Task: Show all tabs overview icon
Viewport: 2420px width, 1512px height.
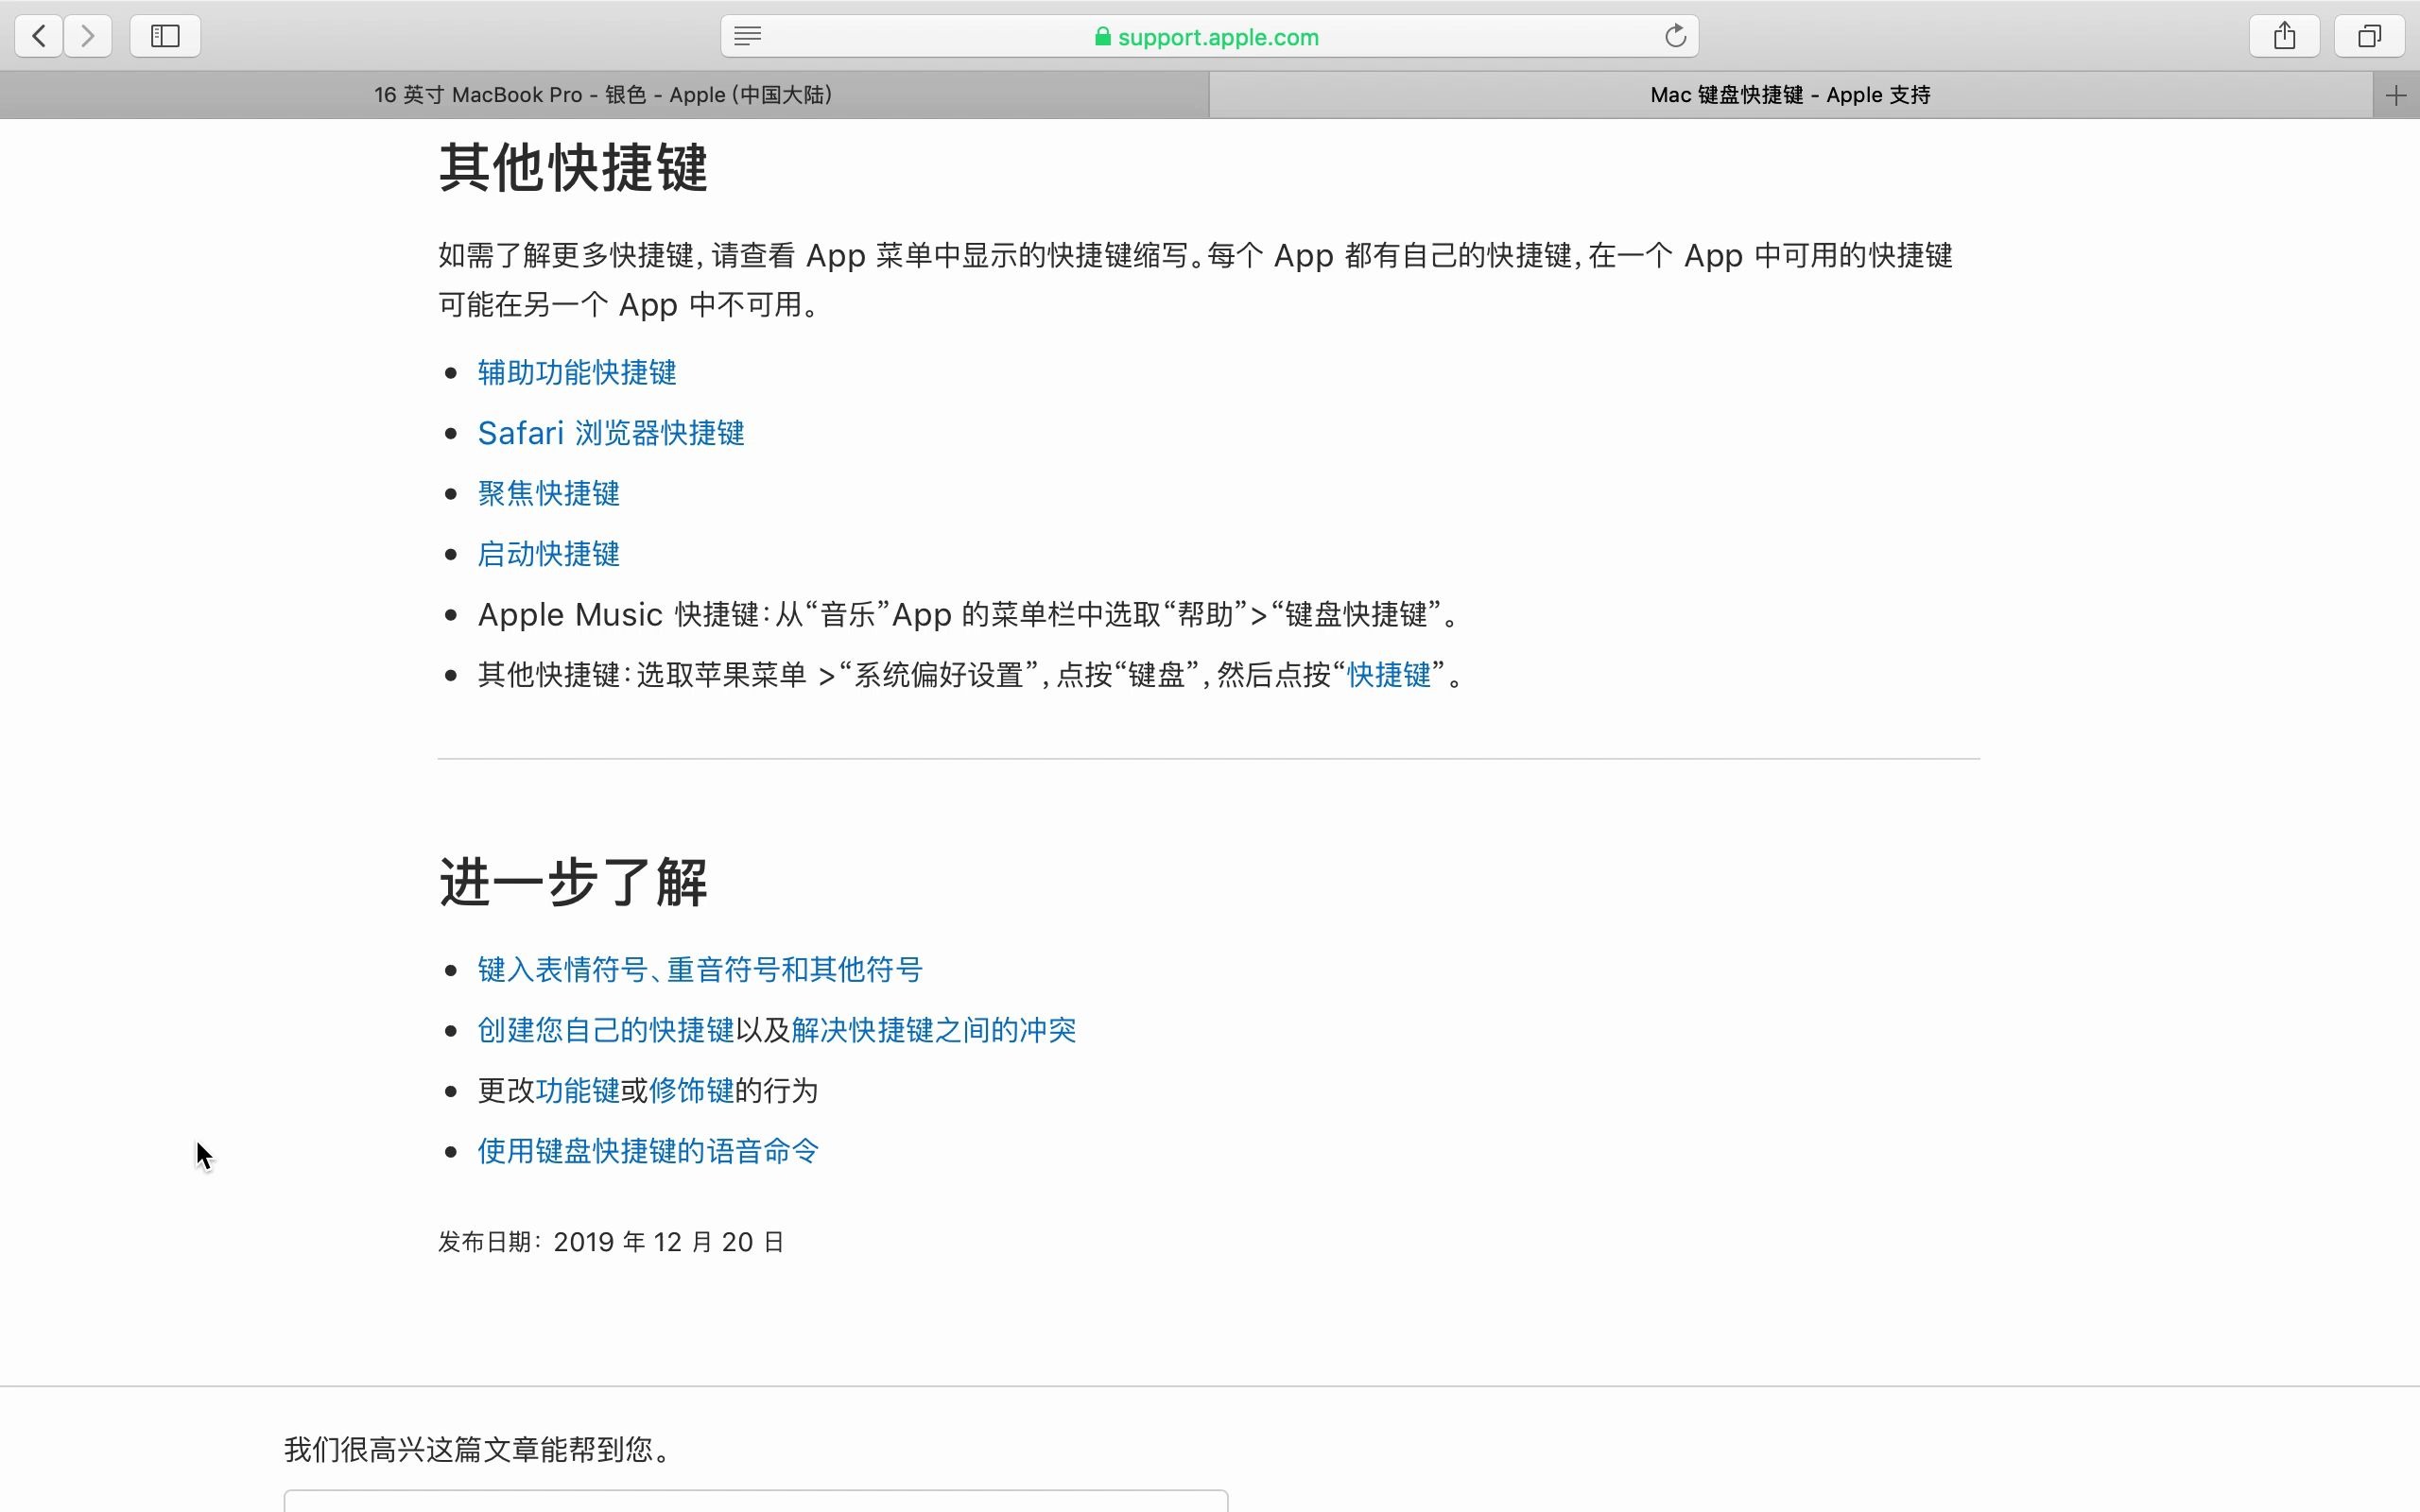Action: click(x=2369, y=36)
